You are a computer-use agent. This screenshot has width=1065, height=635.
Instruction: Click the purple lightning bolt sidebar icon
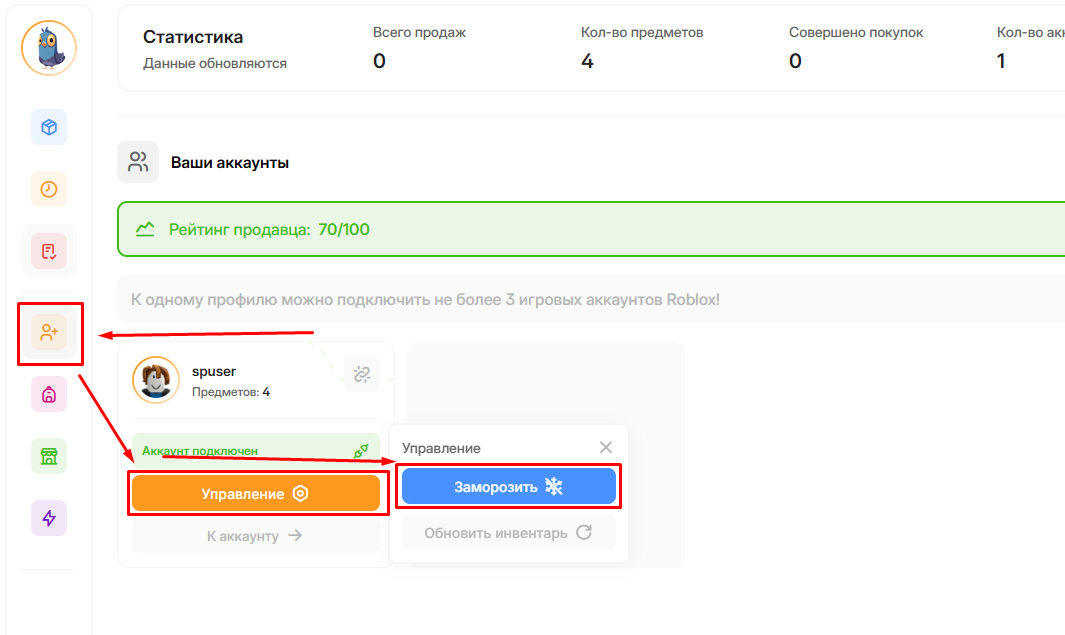coord(49,518)
